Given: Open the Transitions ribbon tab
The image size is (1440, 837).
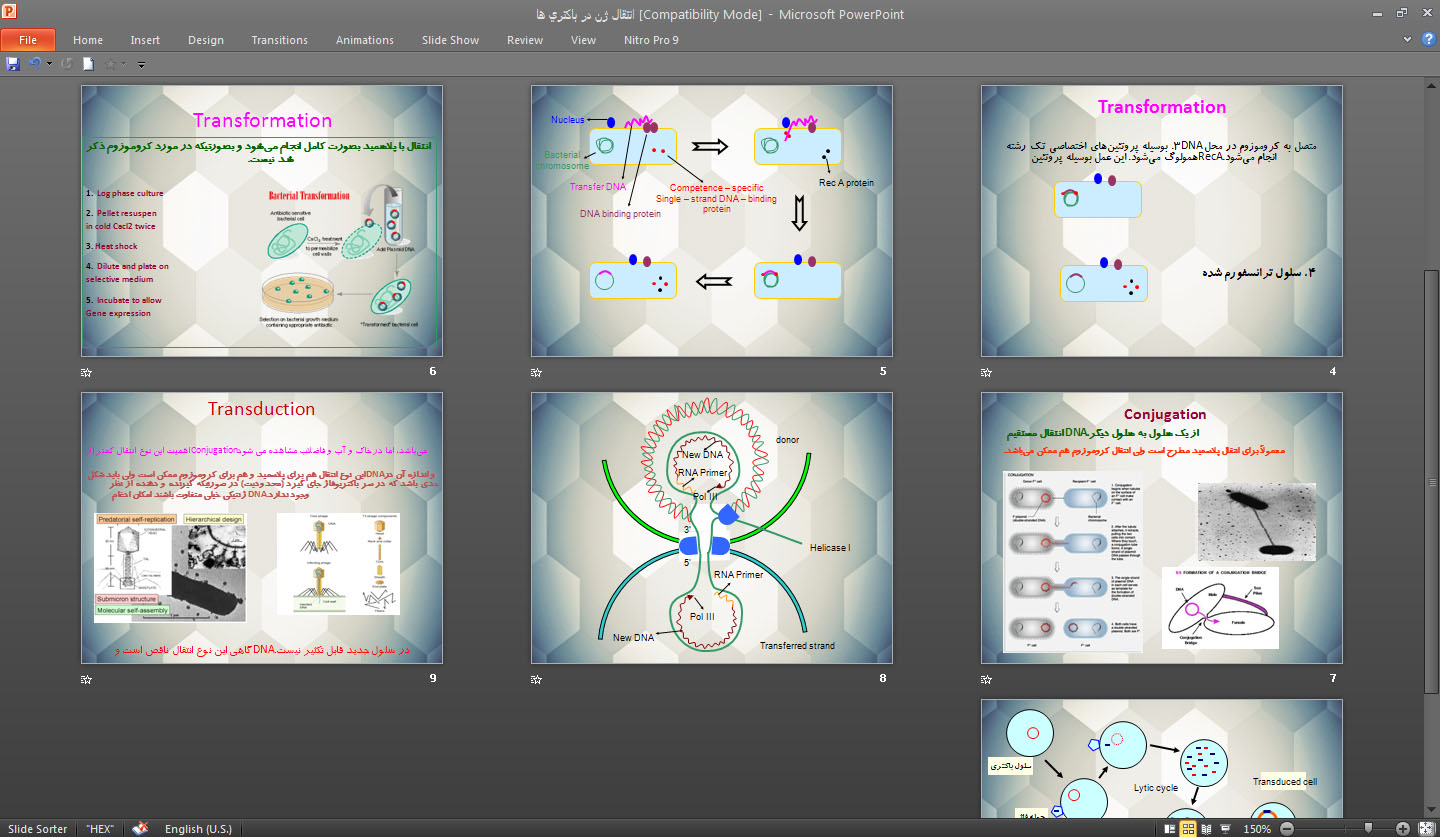Looking at the screenshot, I should click(x=280, y=40).
